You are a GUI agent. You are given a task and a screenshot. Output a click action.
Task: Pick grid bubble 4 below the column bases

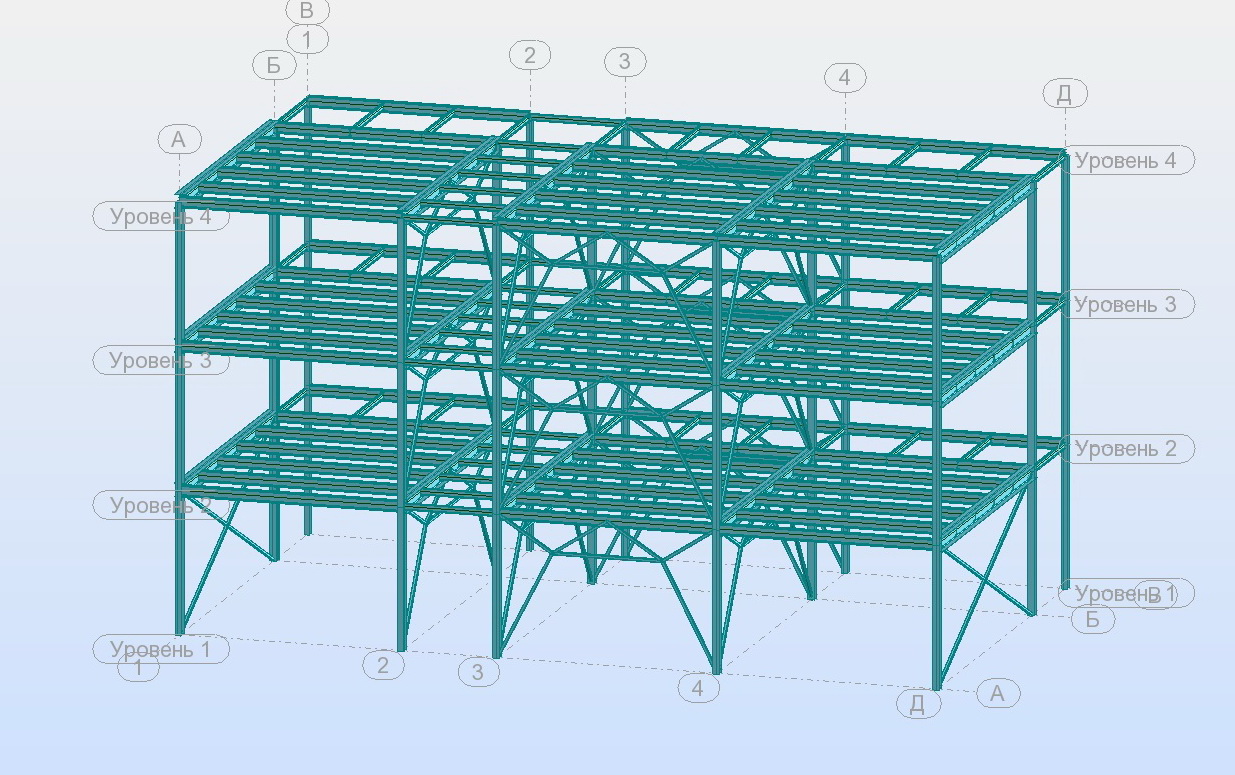698,688
